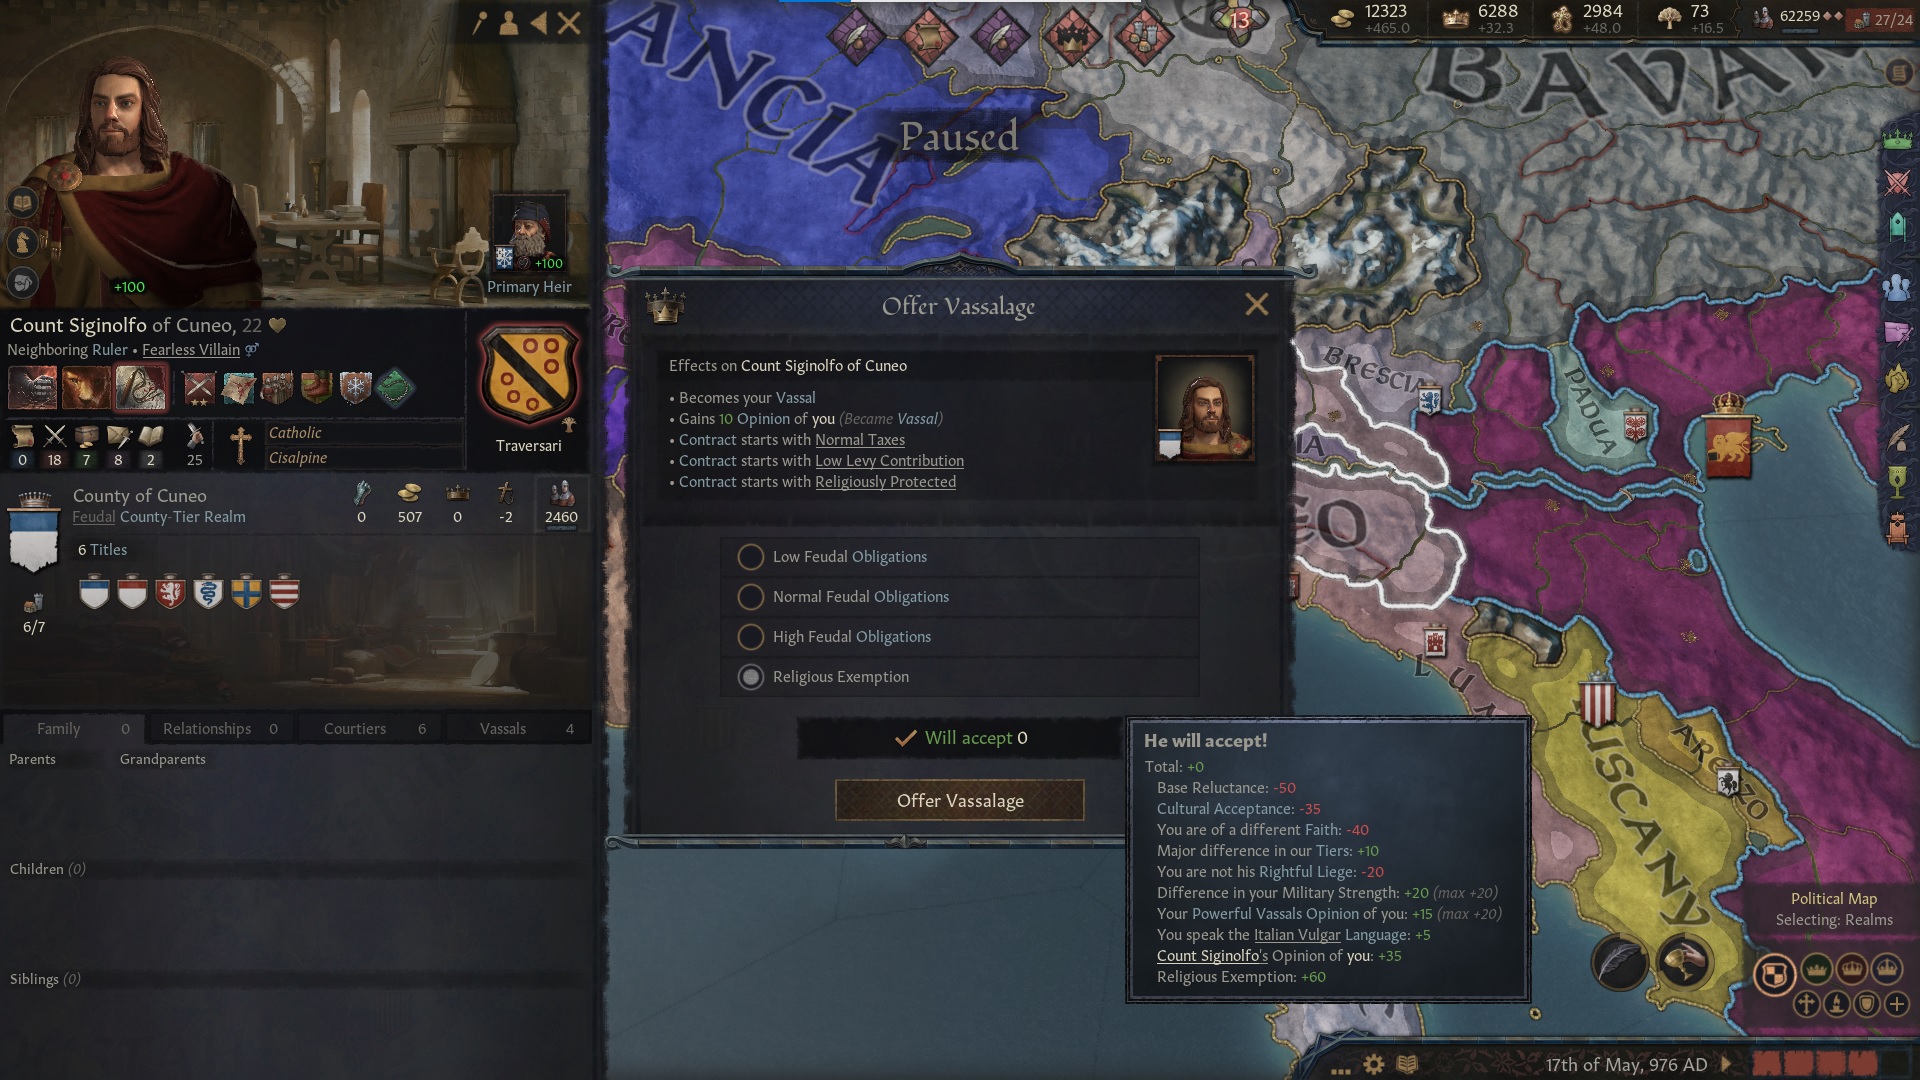
Task: Click the red alert badge showing 13
Action: click(1239, 19)
